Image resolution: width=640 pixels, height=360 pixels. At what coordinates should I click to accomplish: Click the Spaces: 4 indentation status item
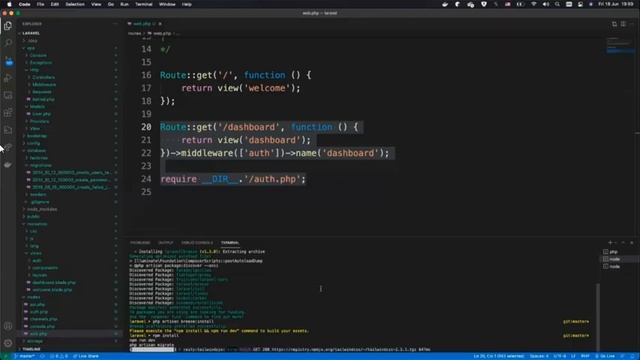coord(539,356)
